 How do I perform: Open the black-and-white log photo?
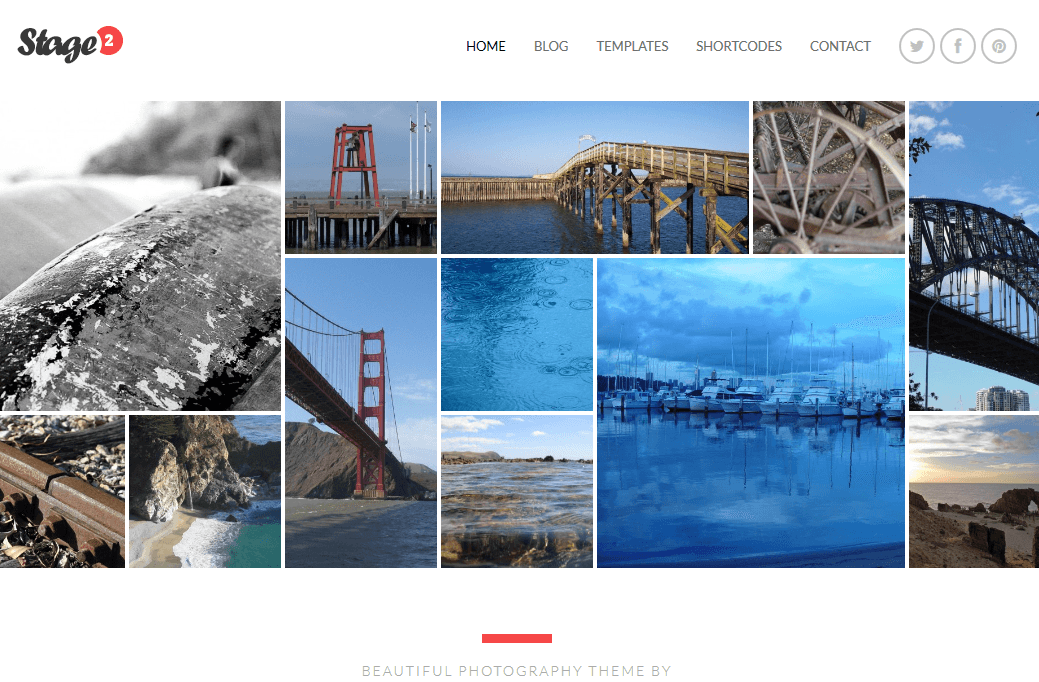point(140,256)
